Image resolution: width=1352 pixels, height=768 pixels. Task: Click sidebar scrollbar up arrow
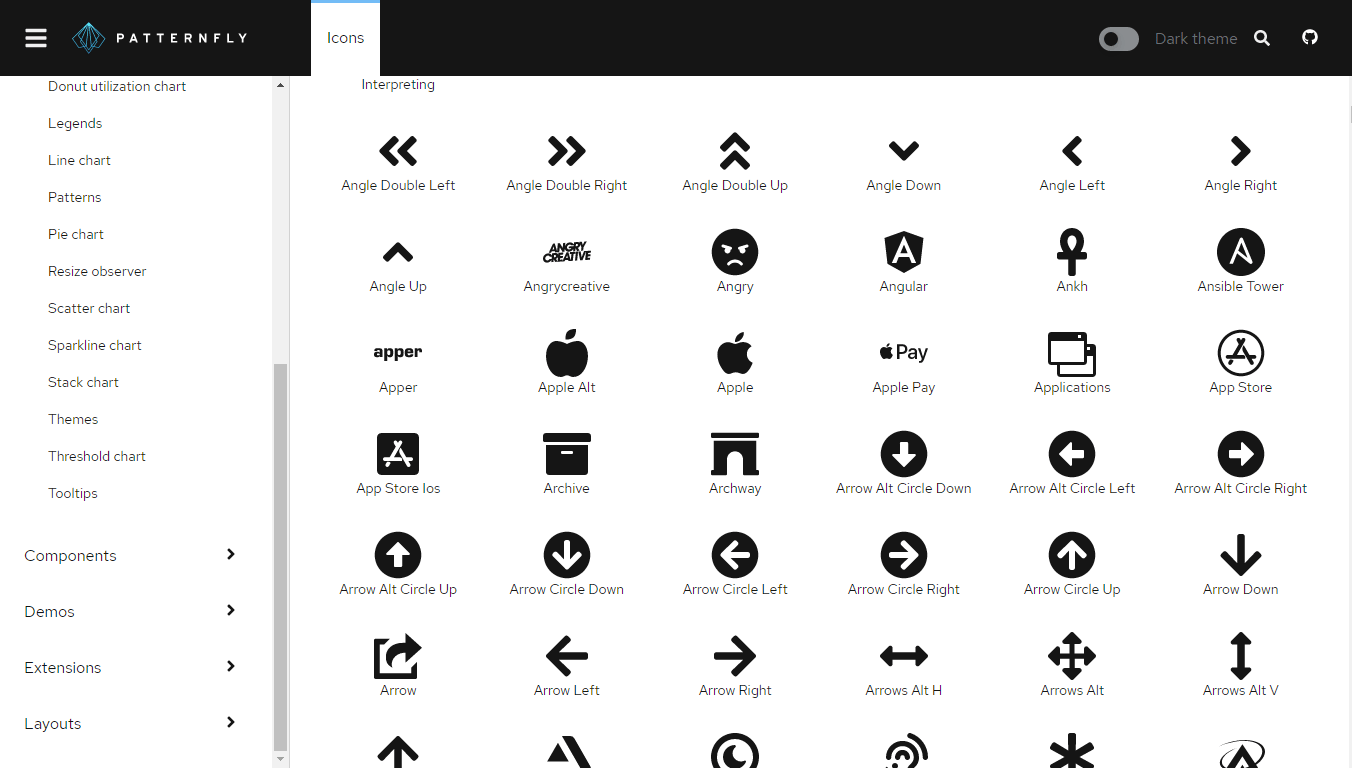point(280,85)
